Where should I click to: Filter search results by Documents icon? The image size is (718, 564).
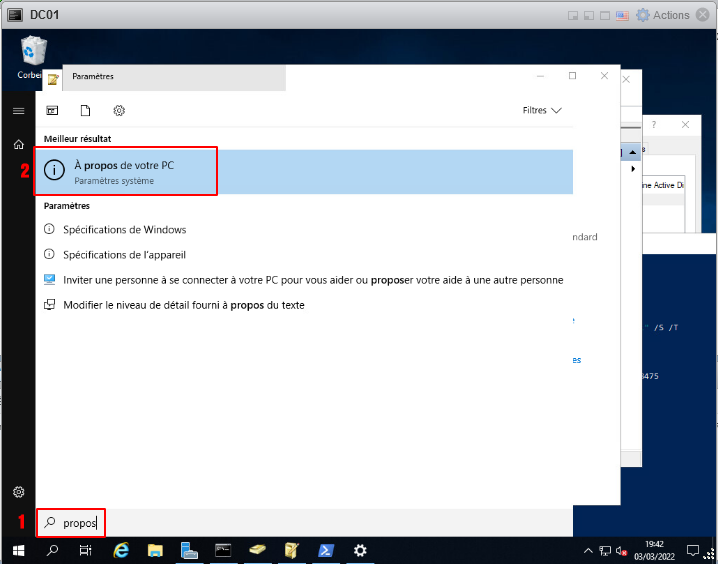coord(86,111)
